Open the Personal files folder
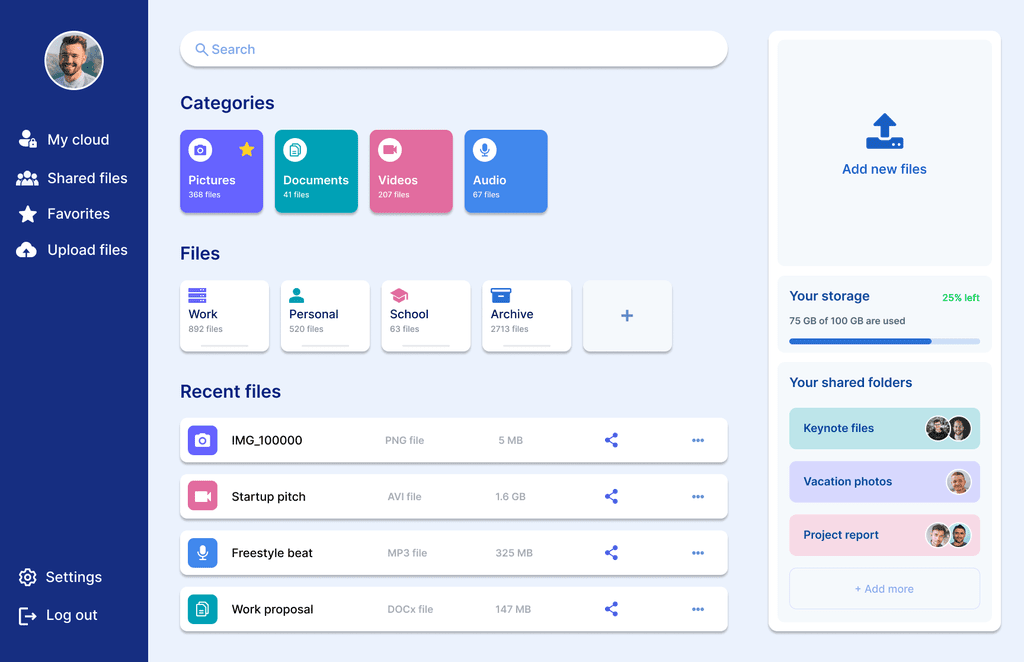 [325, 316]
